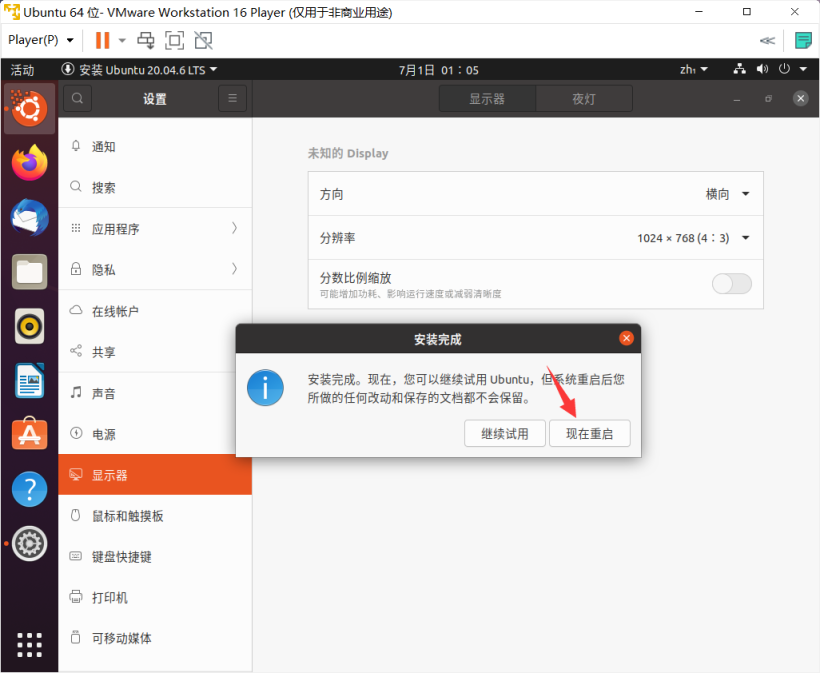Toggle the fractional scaling switch
The image size is (820, 673).
pos(731,284)
